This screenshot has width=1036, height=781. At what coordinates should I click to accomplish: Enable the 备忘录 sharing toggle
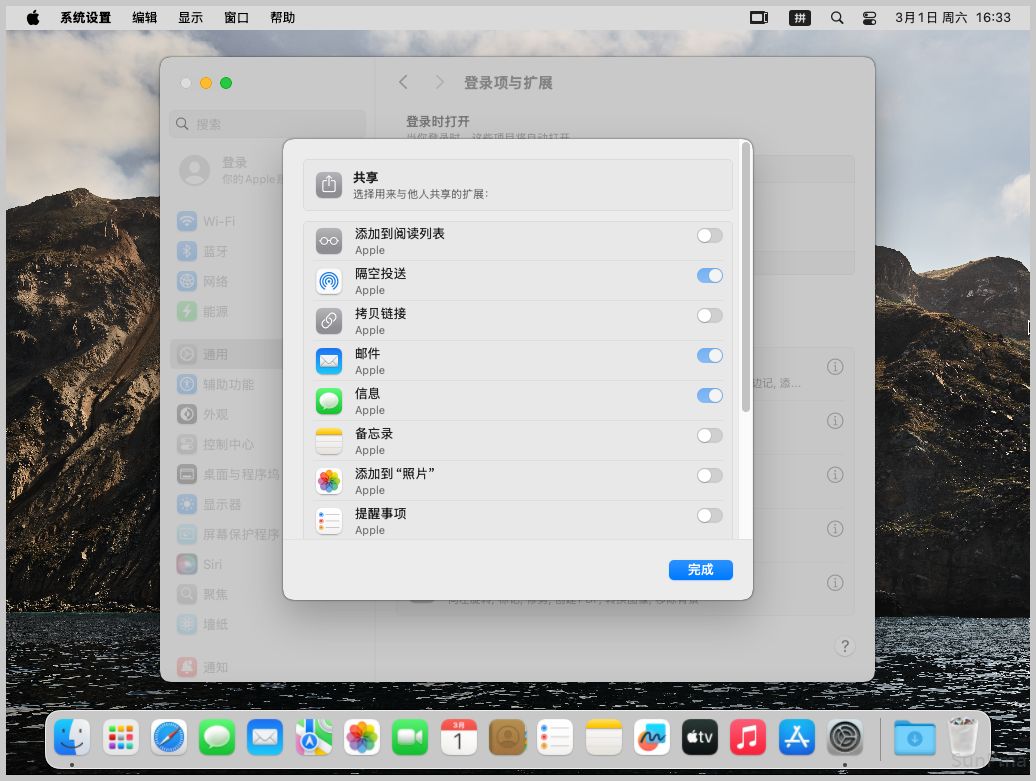pyautogui.click(x=709, y=436)
